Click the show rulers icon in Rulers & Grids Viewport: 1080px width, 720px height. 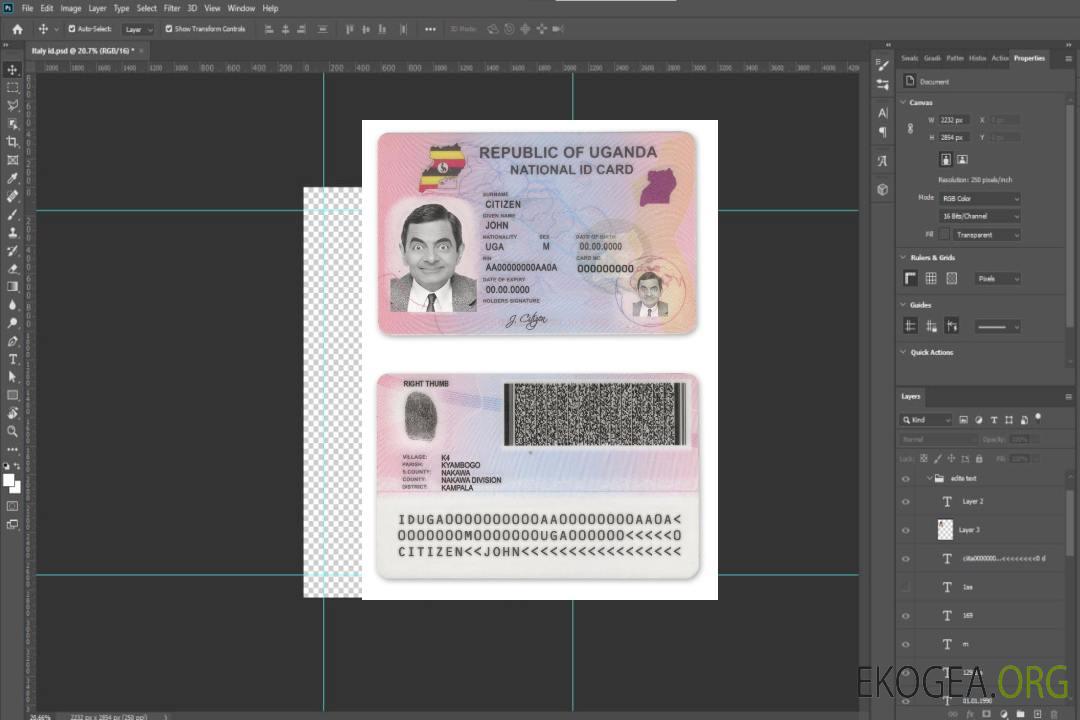[910, 278]
